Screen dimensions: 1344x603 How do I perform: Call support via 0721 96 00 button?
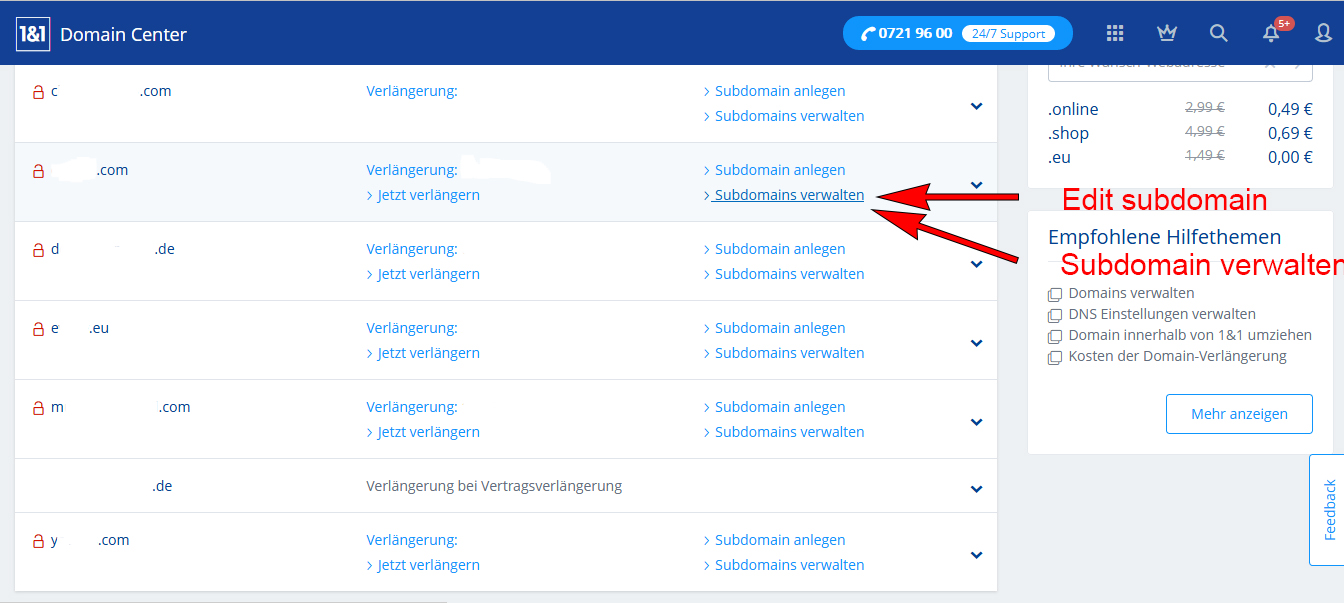957,33
